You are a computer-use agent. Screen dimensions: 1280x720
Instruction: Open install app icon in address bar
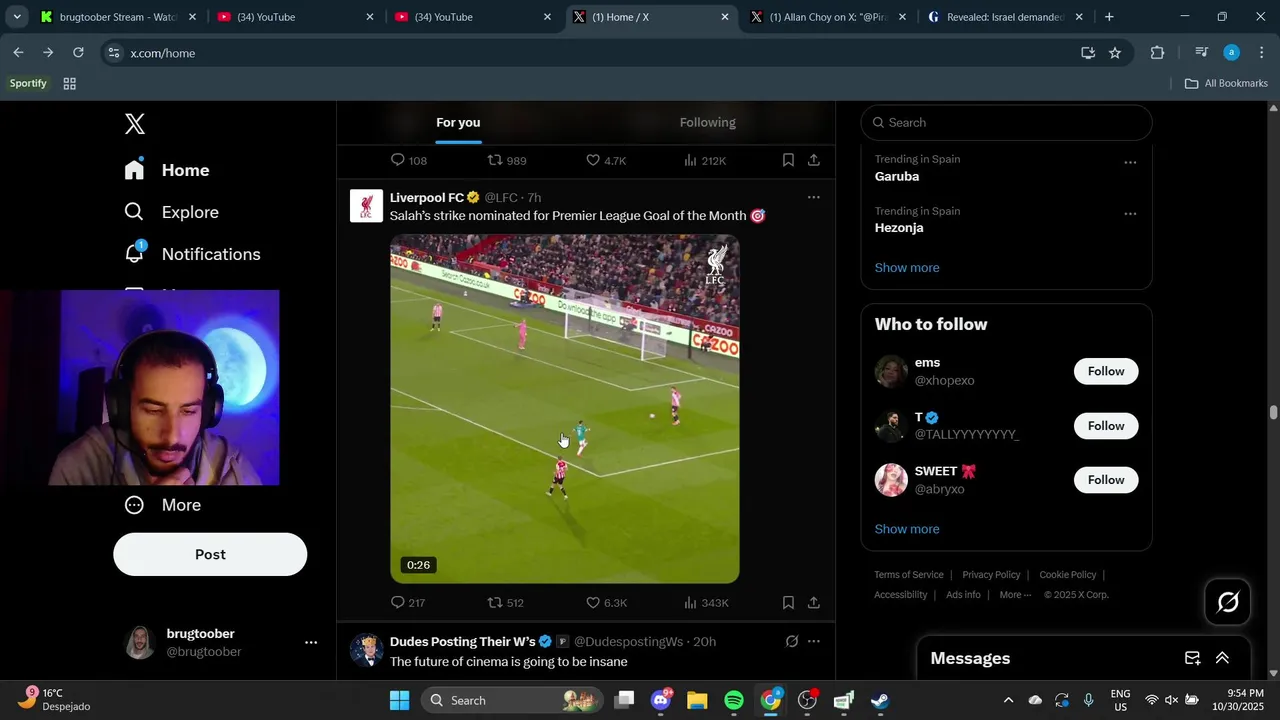coord(1088,53)
